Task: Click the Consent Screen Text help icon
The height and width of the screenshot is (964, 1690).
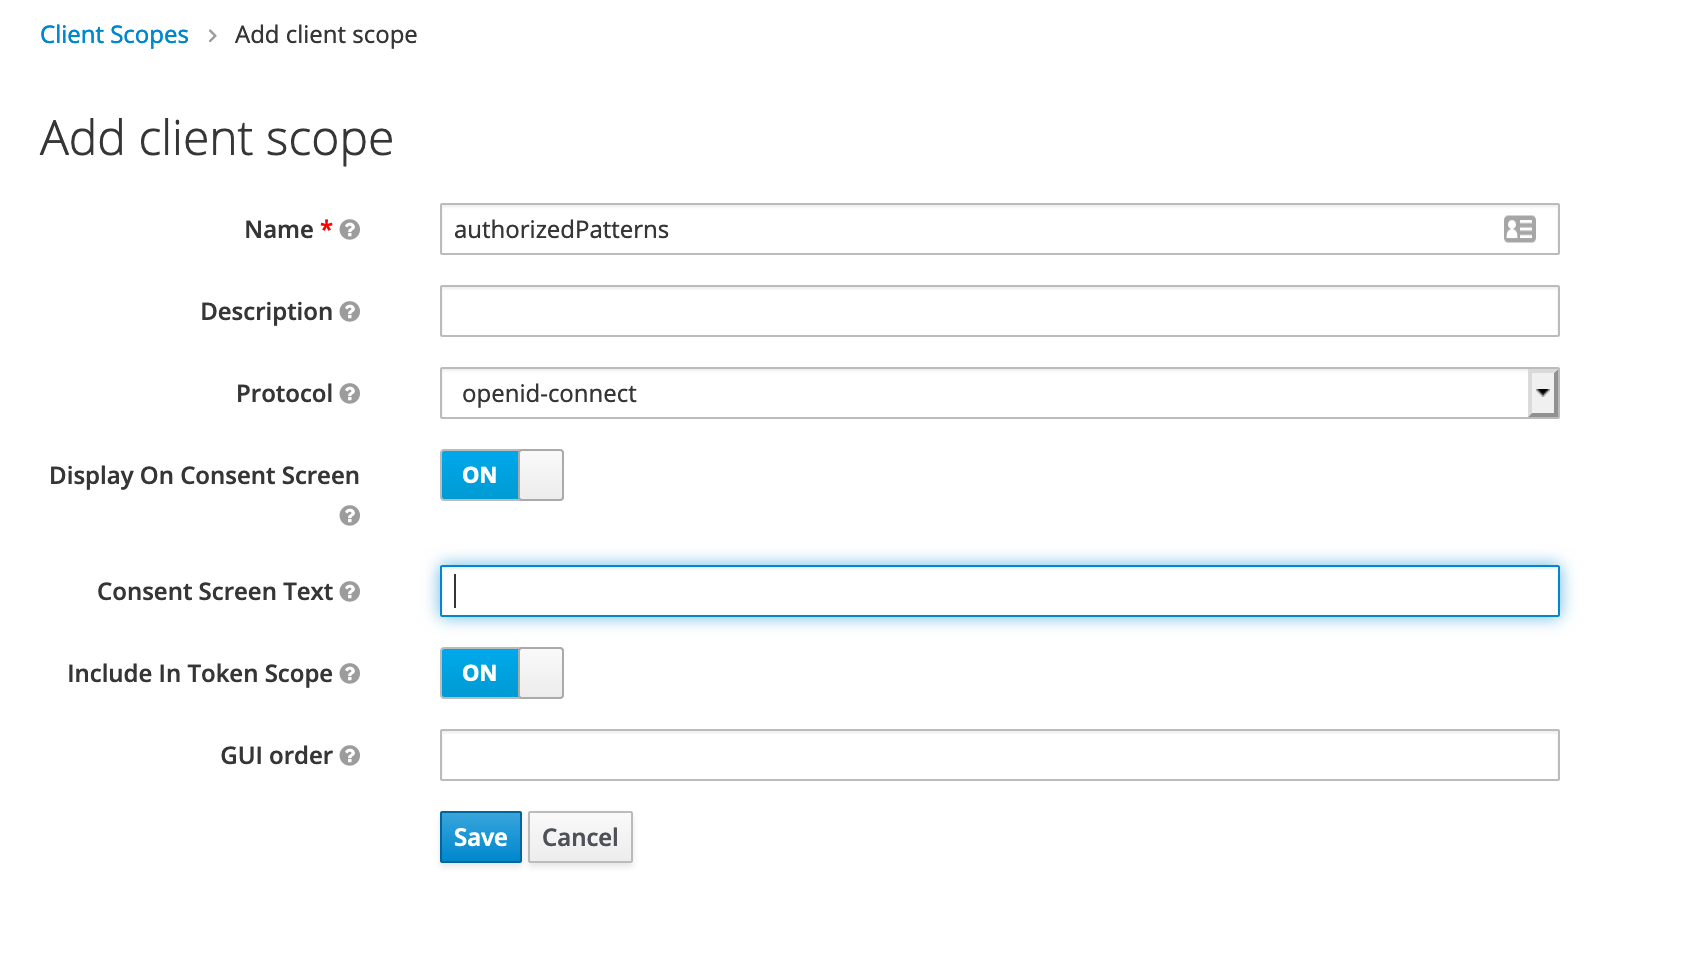Action: click(350, 592)
